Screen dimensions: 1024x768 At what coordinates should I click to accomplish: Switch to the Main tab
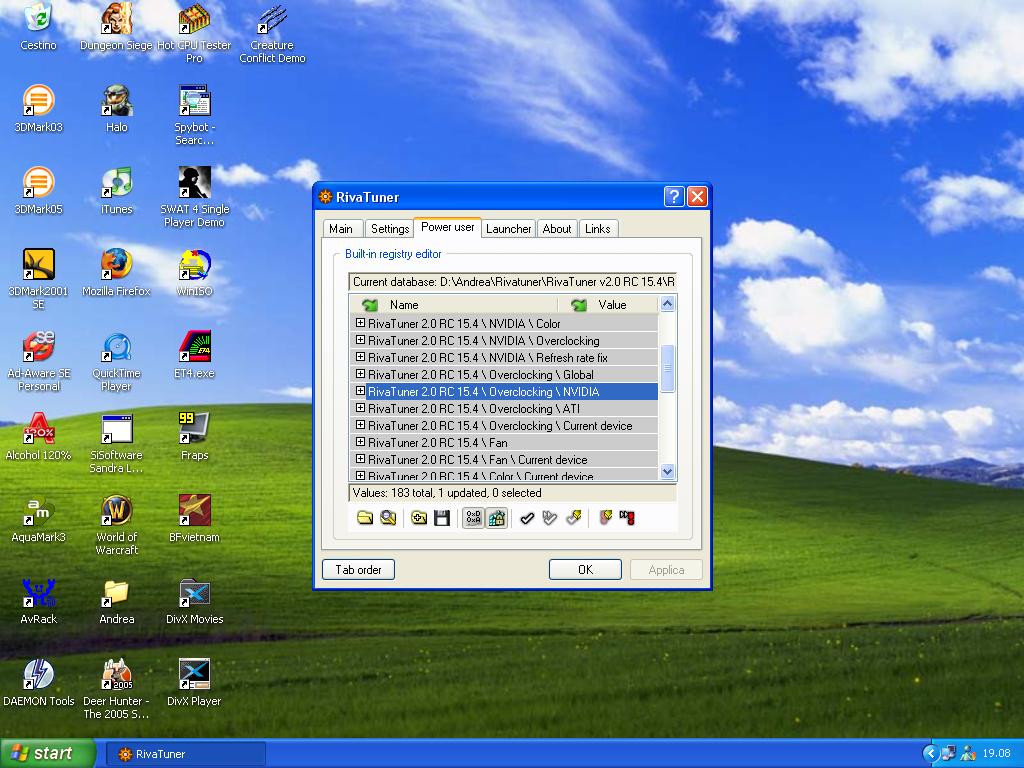click(341, 229)
